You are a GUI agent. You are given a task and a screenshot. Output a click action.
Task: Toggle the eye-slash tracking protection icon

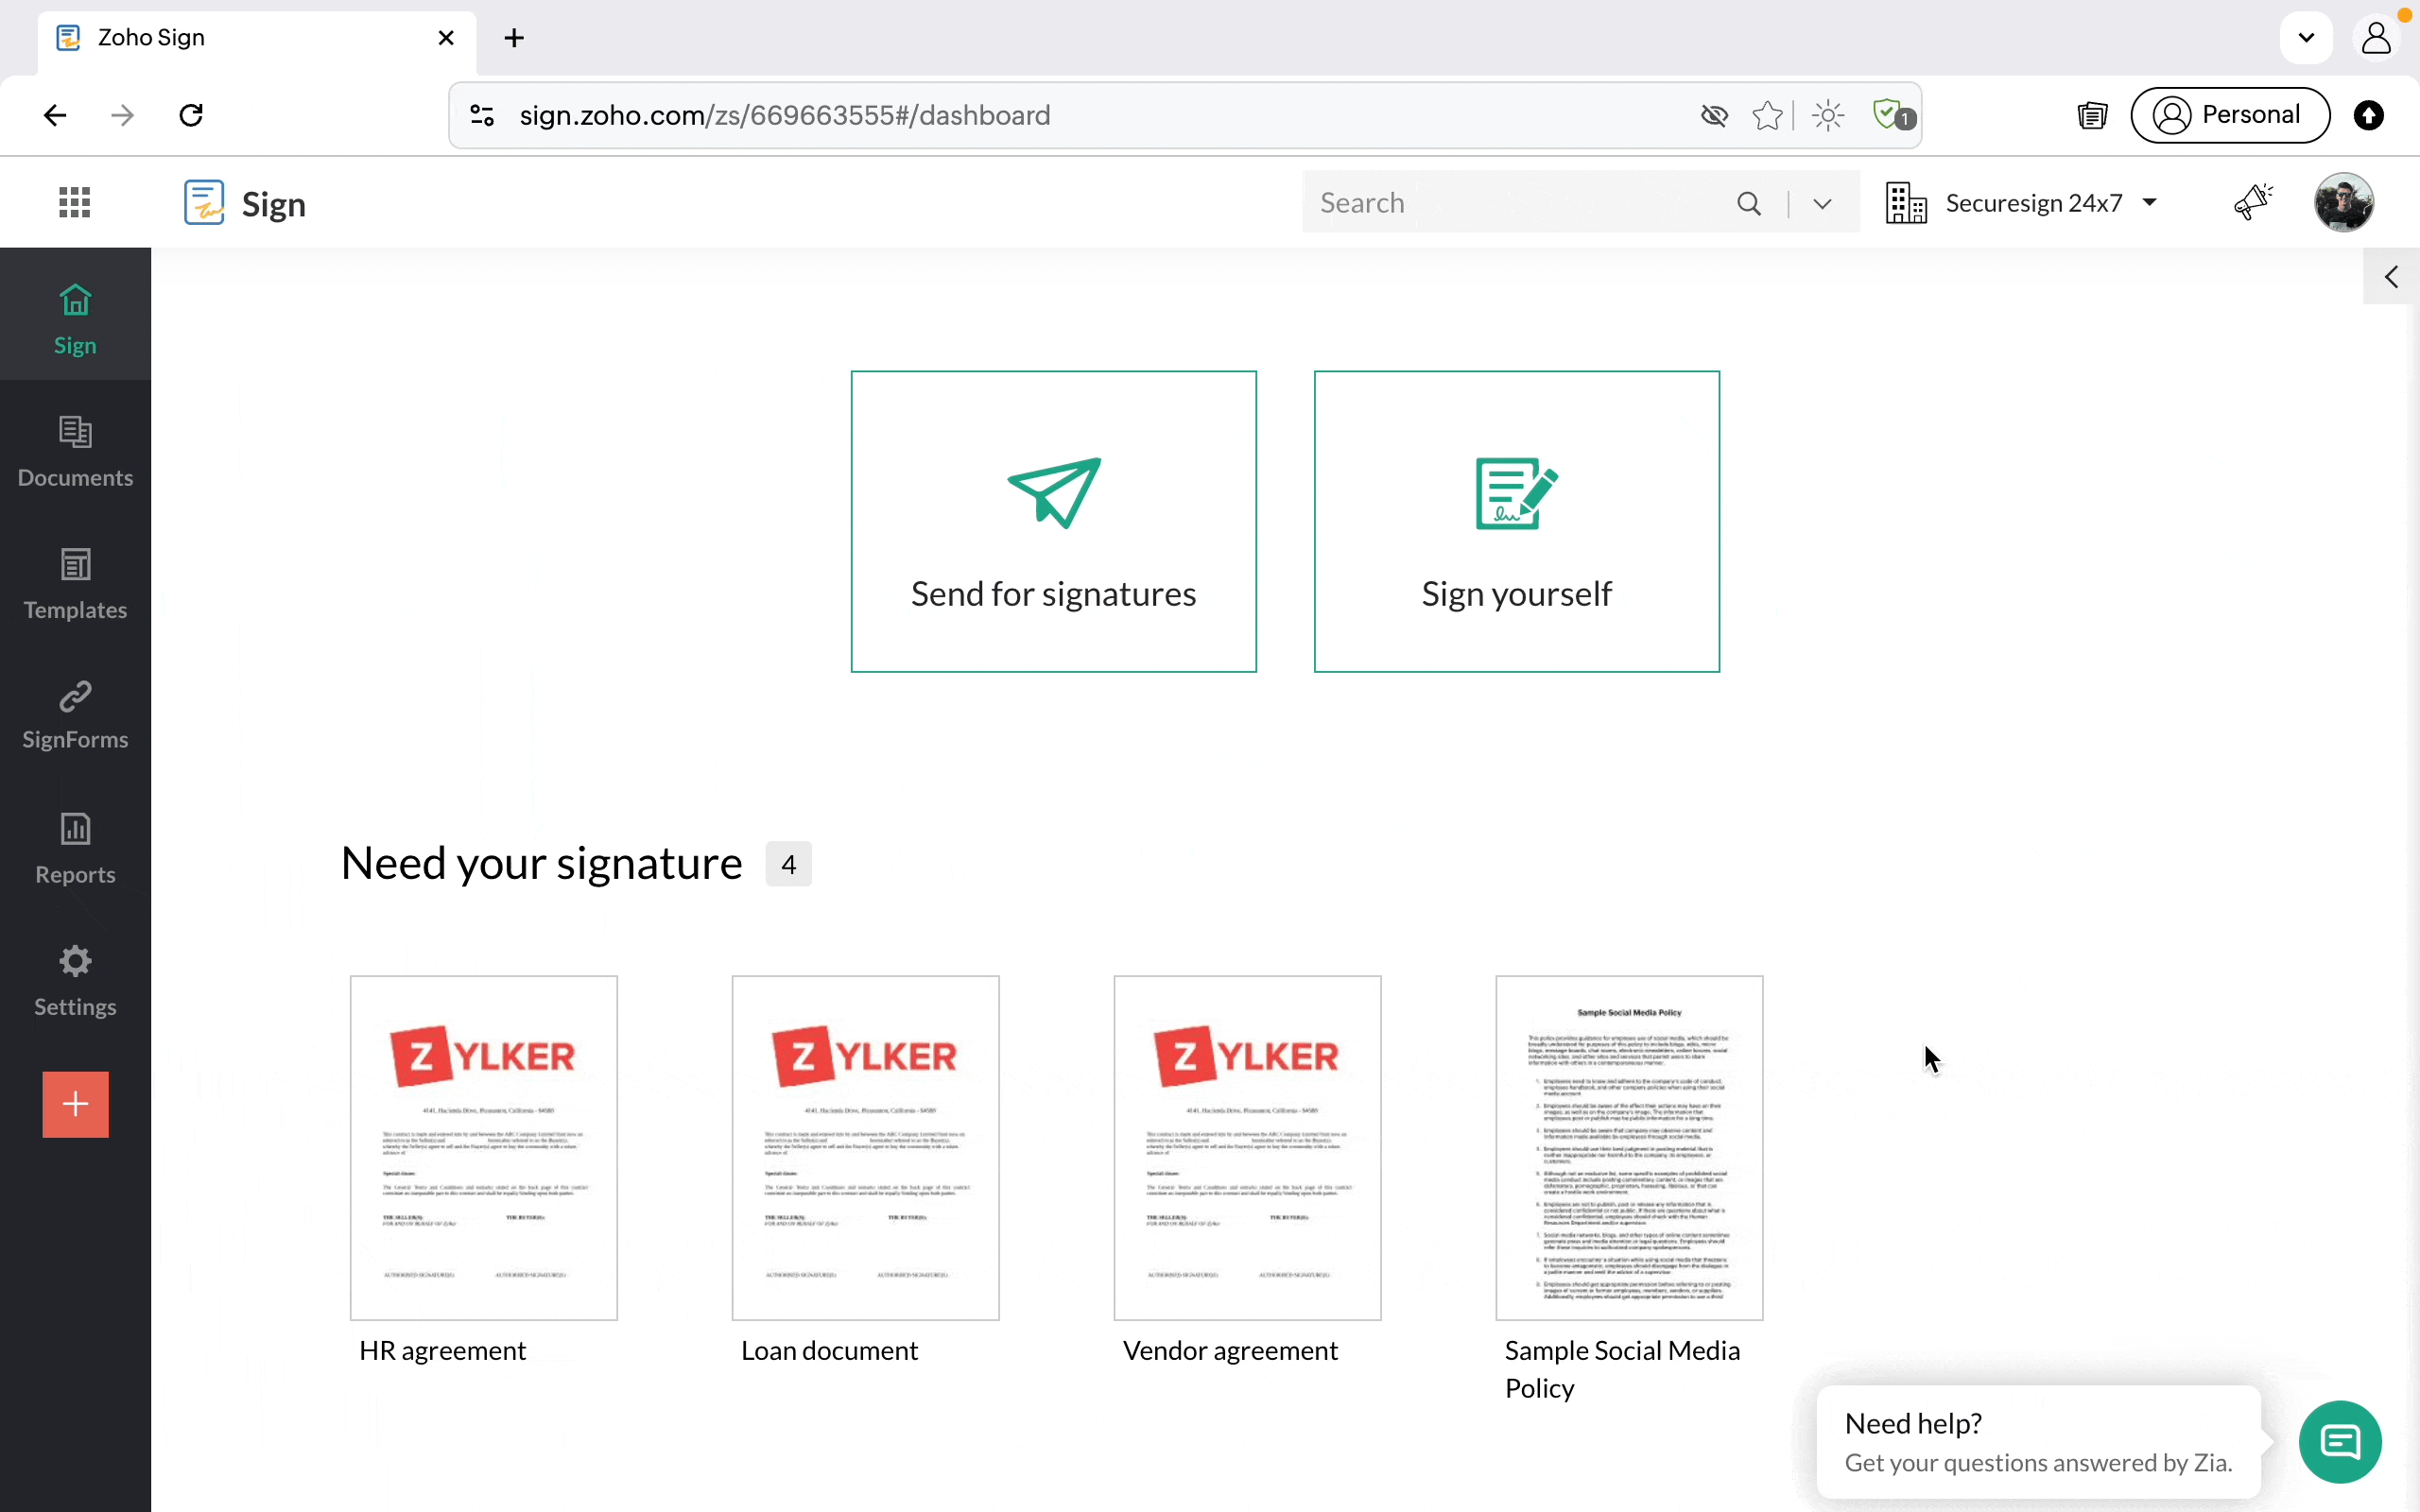click(x=1714, y=116)
